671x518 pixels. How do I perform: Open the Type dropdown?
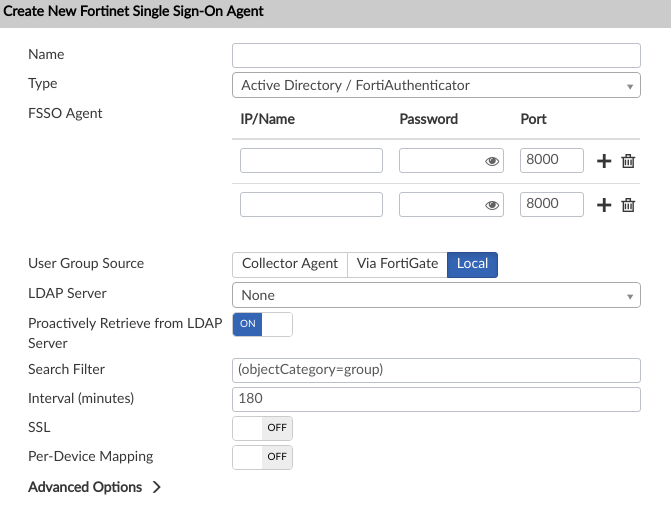coord(435,85)
